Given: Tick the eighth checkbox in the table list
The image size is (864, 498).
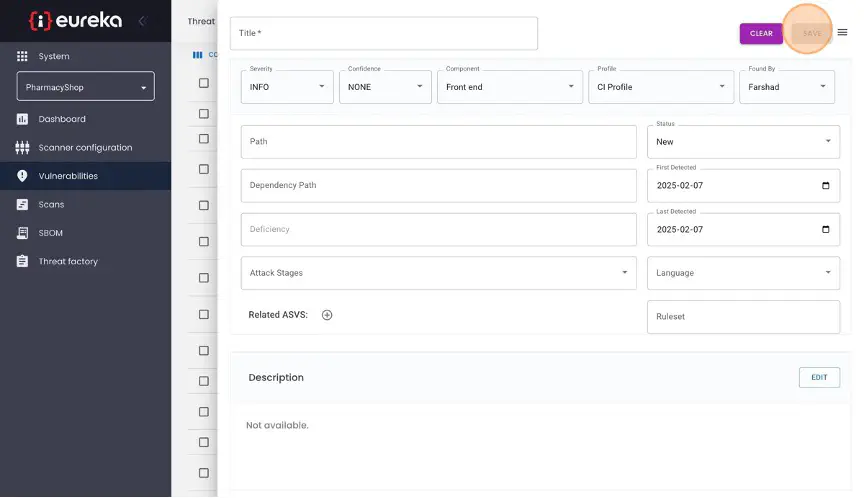Looking at the screenshot, I should (x=204, y=315).
